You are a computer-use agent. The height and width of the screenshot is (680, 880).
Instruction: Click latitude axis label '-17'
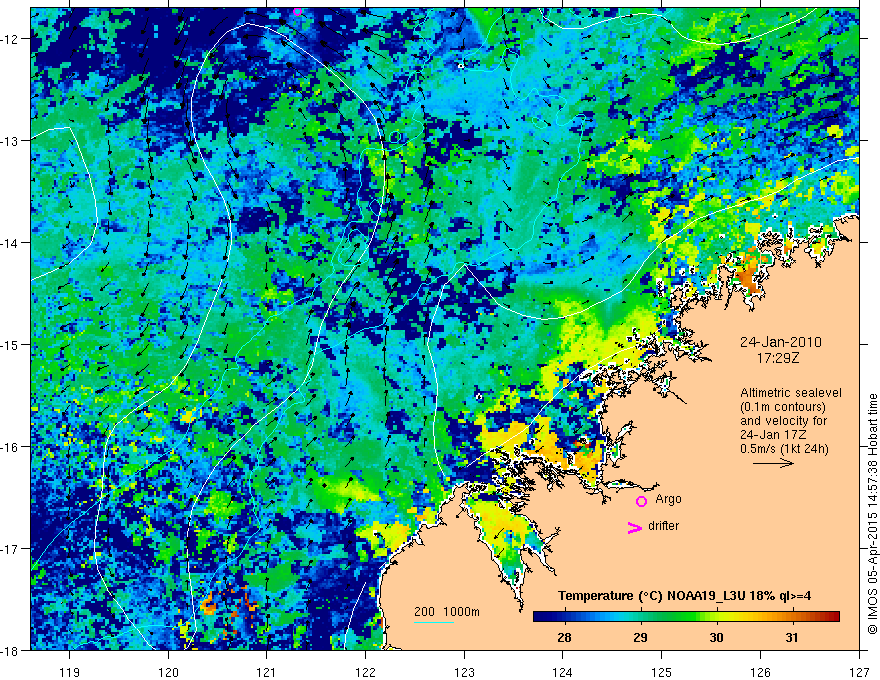10,549
